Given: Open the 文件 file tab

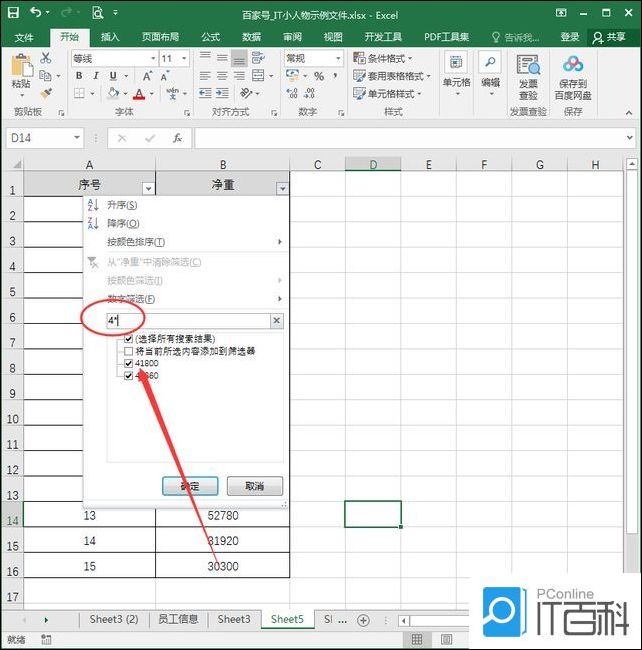Looking at the screenshot, I should 24,38.
